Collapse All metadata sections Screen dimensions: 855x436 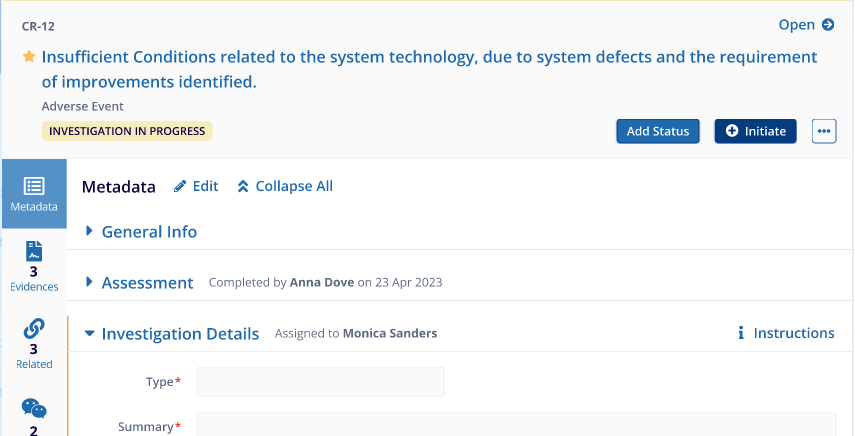point(285,186)
